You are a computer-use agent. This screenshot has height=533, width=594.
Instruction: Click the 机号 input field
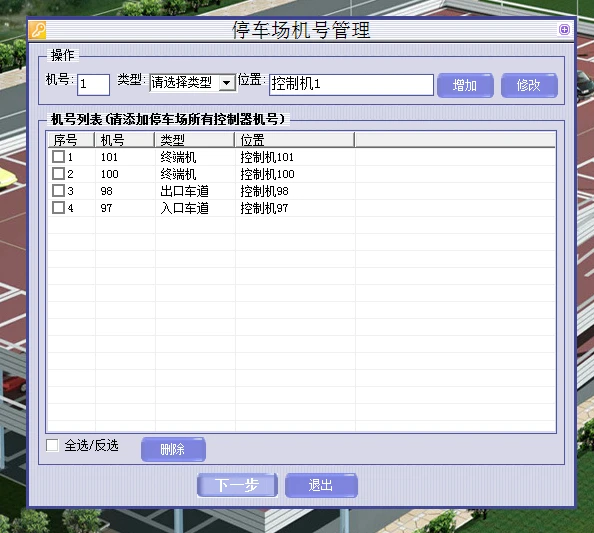[x=94, y=84]
